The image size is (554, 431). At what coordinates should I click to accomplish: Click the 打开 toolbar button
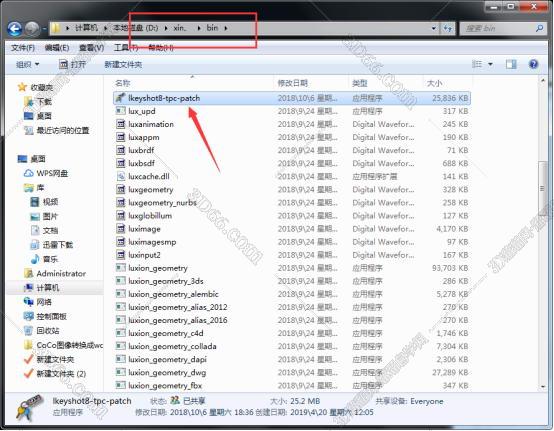coord(72,64)
